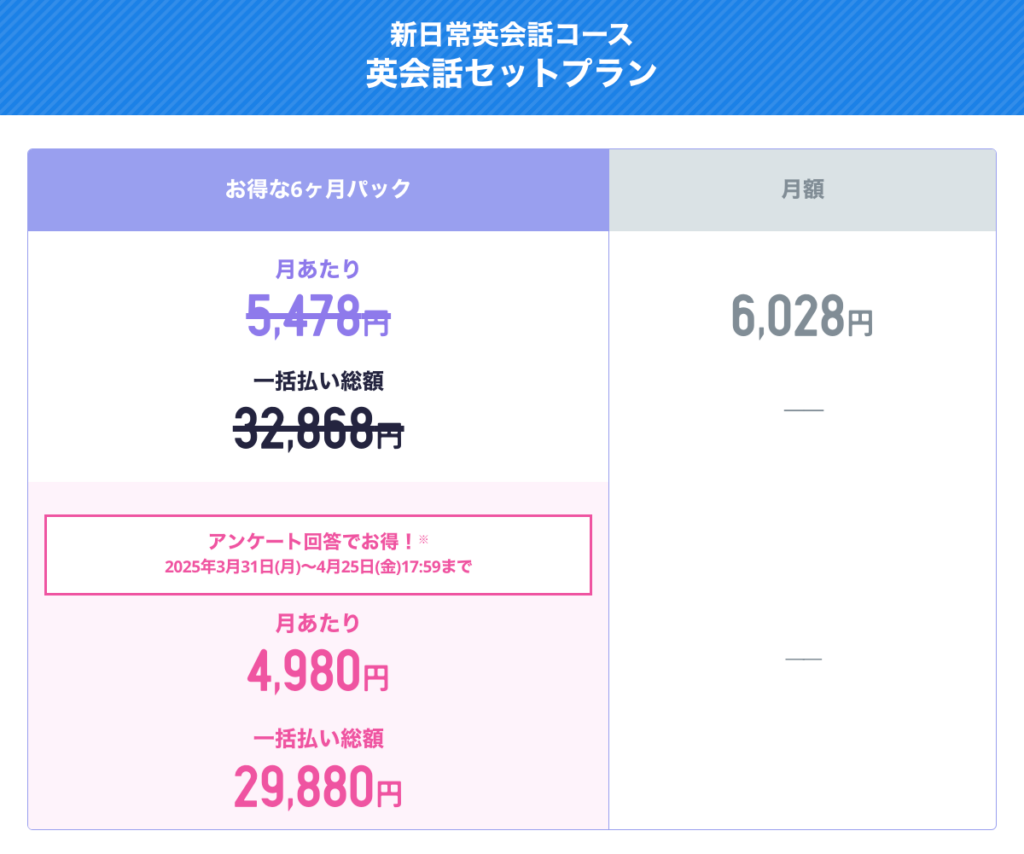Click the struck-through 5,478円 price
Image resolution: width=1024 pixels, height=854 pixels.
tap(318, 315)
